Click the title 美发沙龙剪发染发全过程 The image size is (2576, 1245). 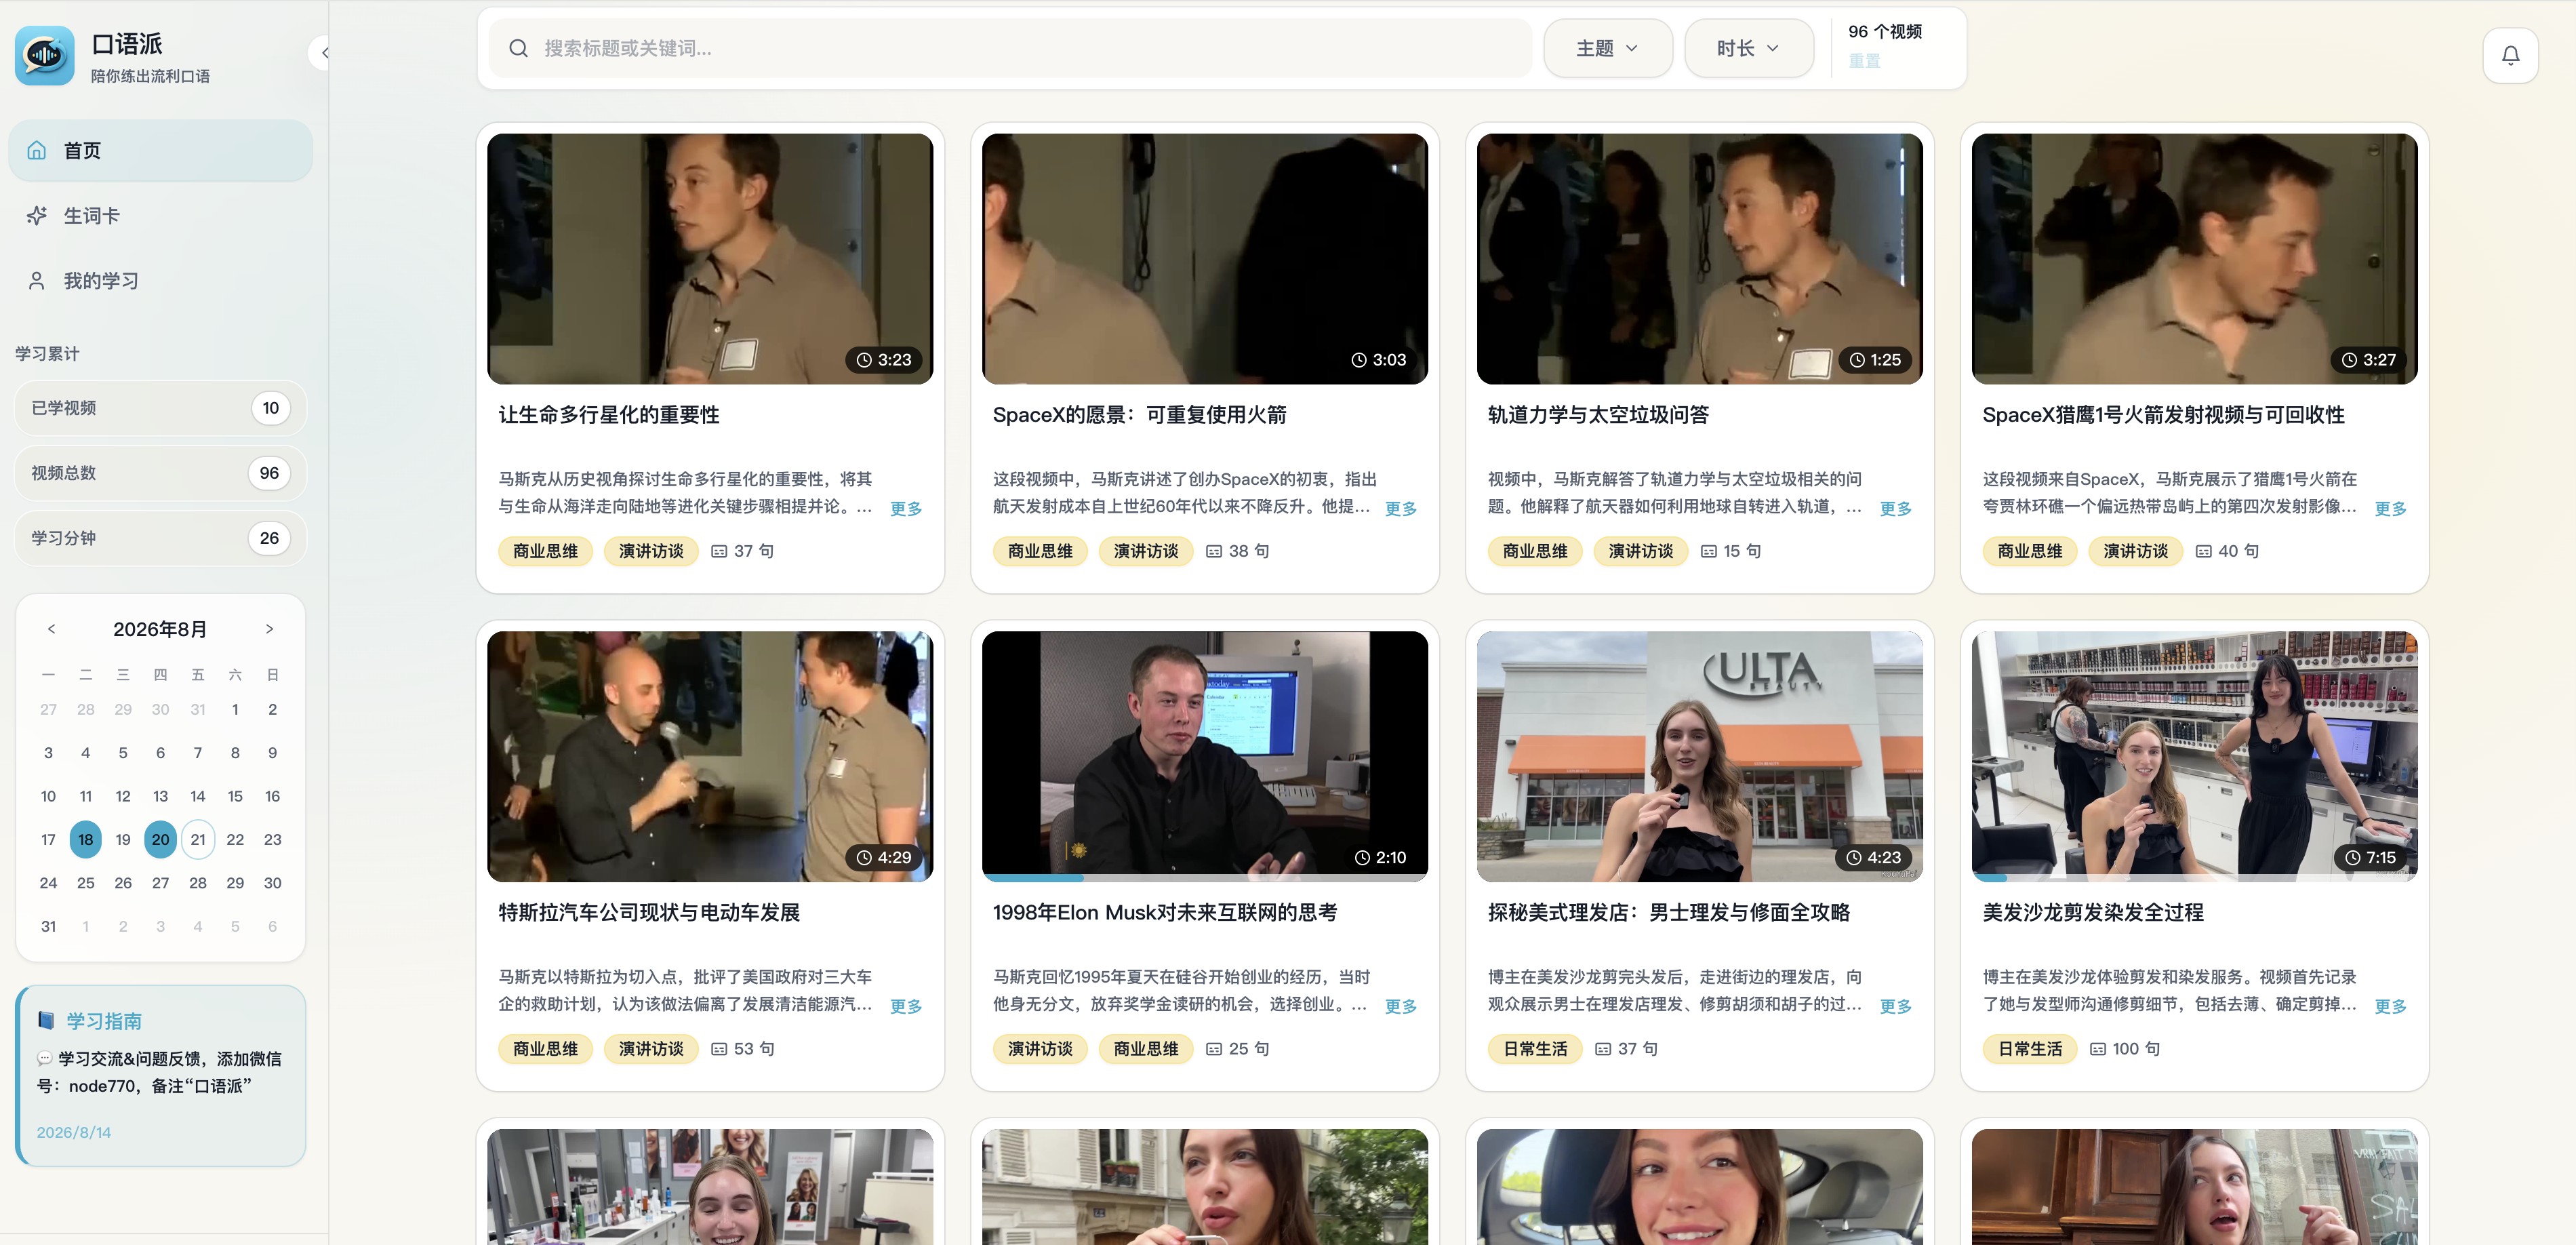pyautogui.click(x=2093, y=912)
